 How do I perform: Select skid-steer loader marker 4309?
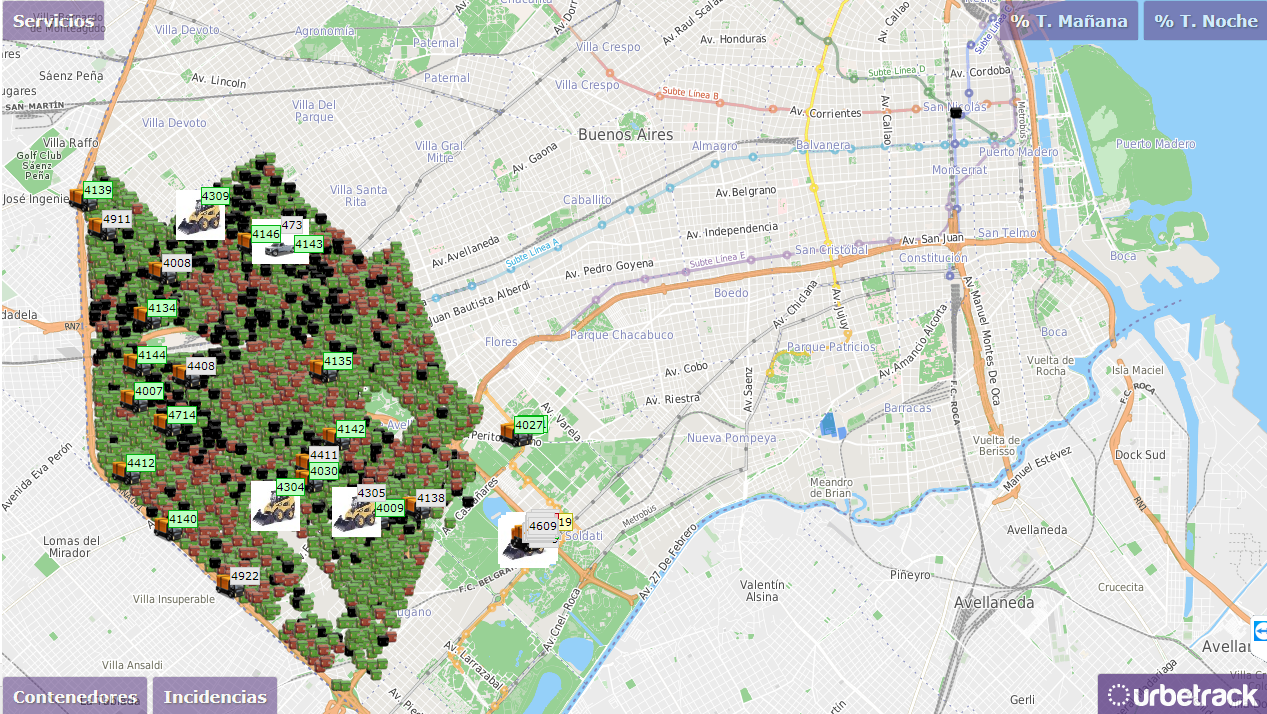click(199, 215)
